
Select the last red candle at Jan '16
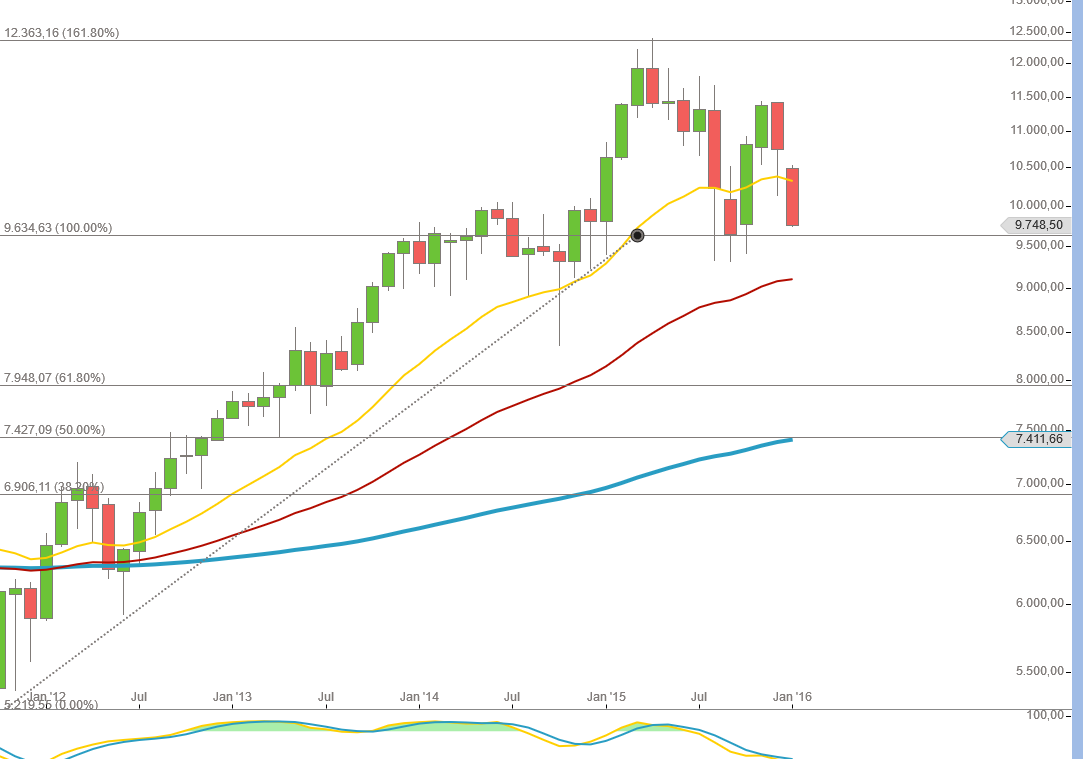[x=792, y=197]
